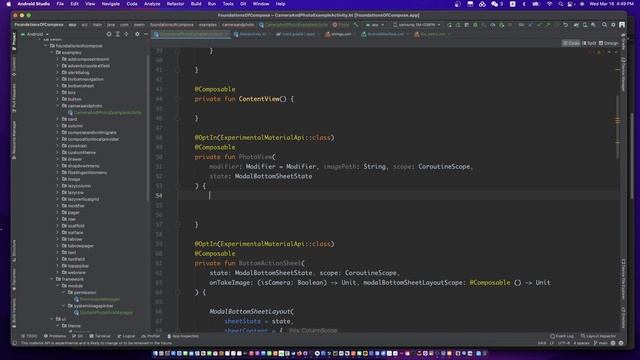Viewport: 640px width, 360px height.
Task: Click the build hammer icon in toolbar
Action: (356, 25)
